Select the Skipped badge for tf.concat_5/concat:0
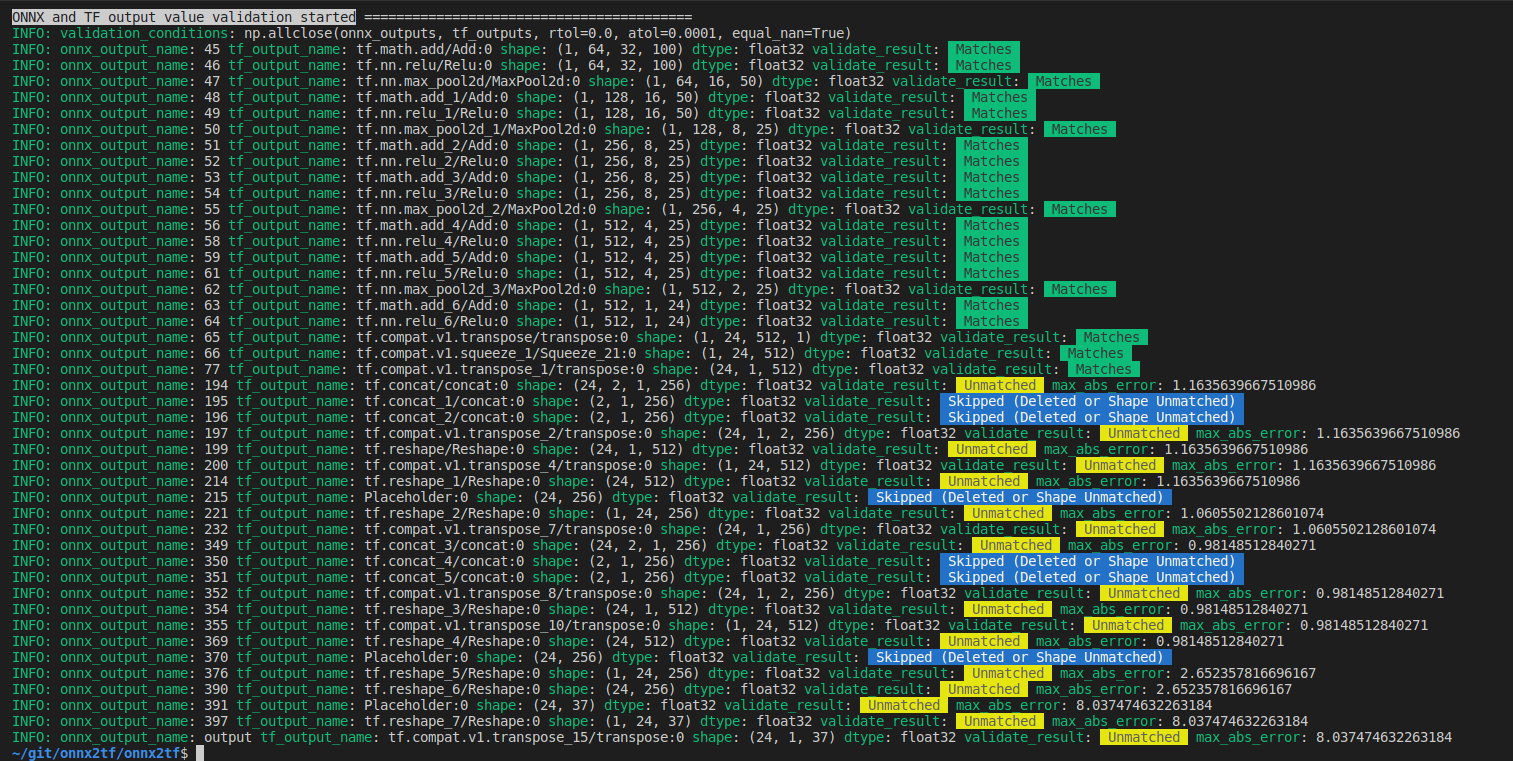This screenshot has width=1513, height=761. [1090, 577]
